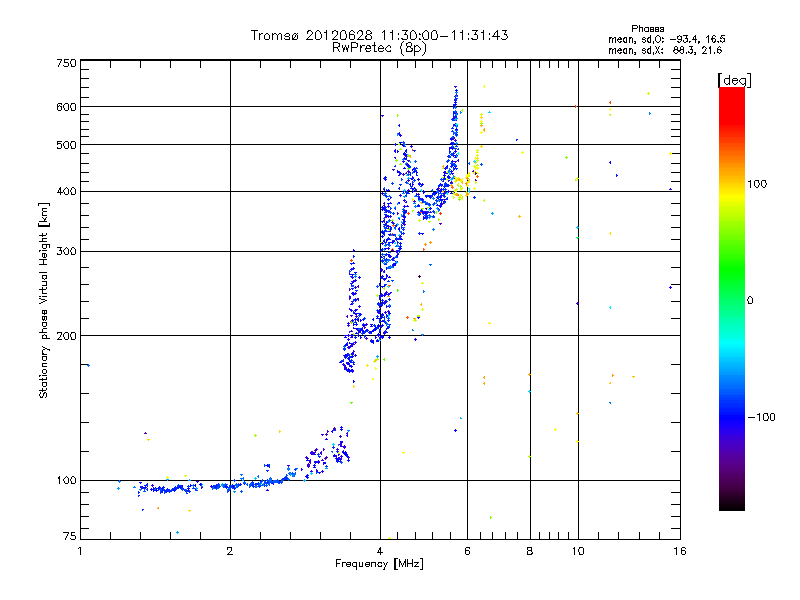Click the yellow X-mode echoes near 400 km at 6 MHz
Viewport: 800px width, 600px height.
(x=462, y=186)
